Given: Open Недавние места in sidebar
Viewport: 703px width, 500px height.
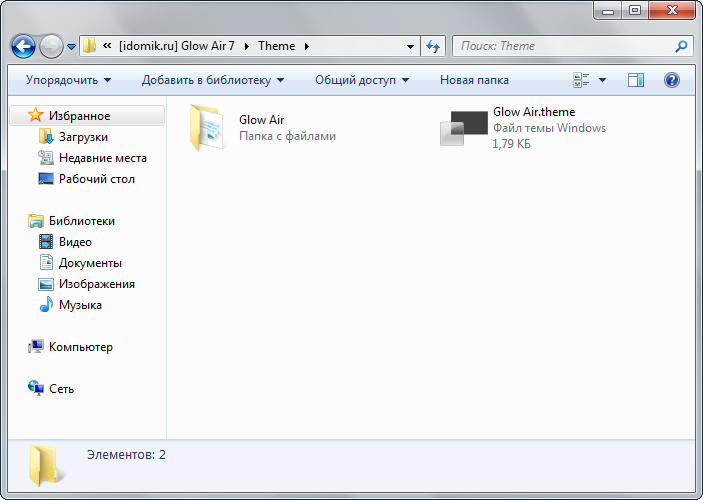Looking at the screenshot, I should pyautogui.click(x=103, y=158).
